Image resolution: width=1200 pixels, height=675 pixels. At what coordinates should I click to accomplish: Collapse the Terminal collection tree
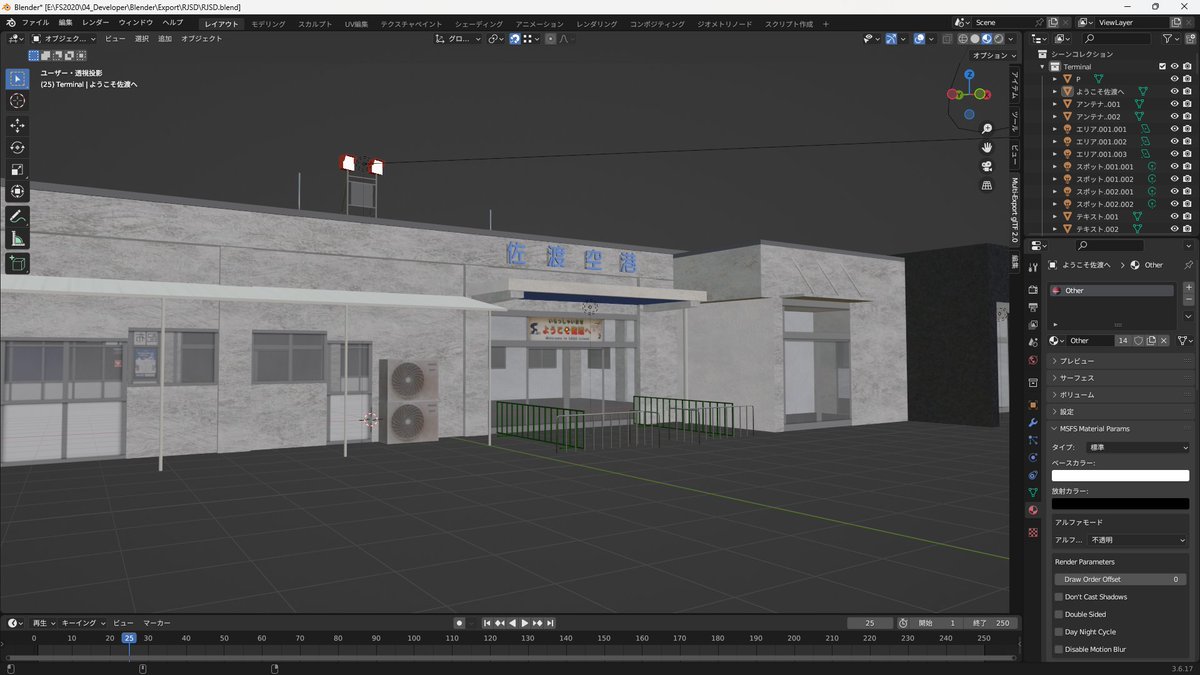pyautogui.click(x=1043, y=67)
